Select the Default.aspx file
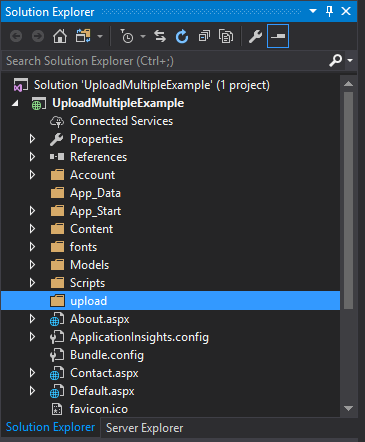The height and width of the screenshot is (442, 365). coord(102,391)
